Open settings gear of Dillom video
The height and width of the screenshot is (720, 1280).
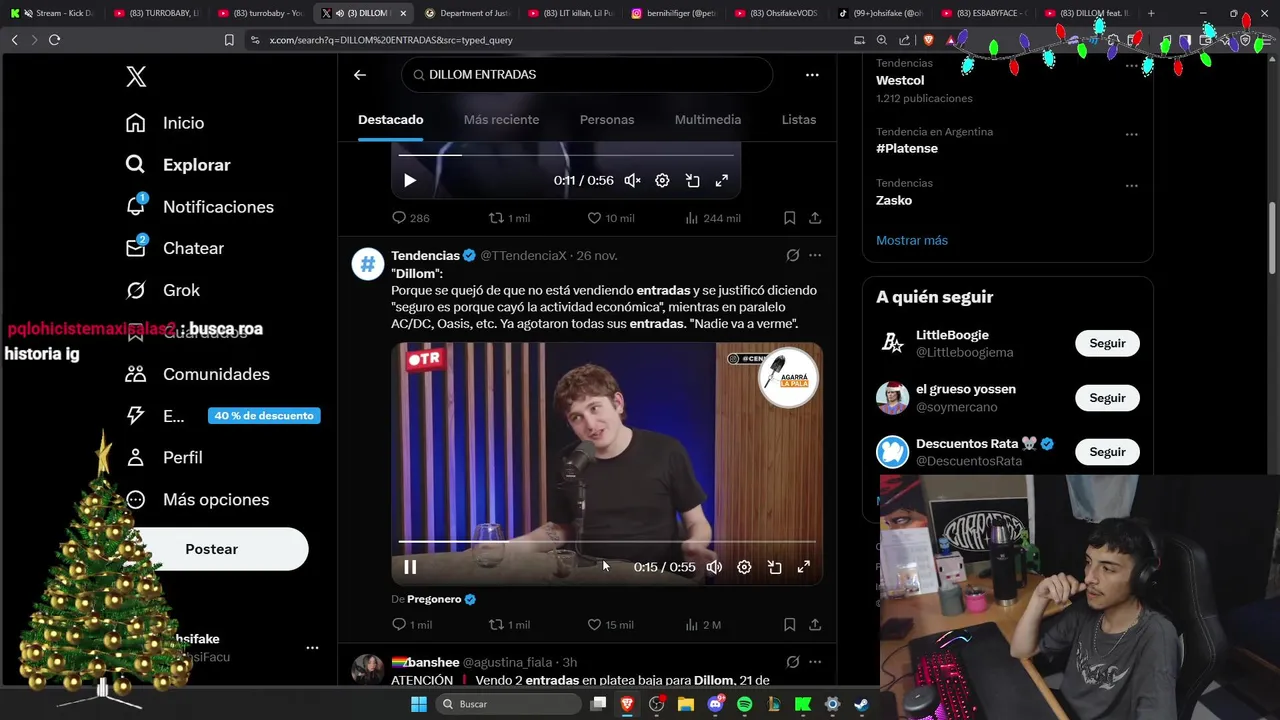click(744, 567)
